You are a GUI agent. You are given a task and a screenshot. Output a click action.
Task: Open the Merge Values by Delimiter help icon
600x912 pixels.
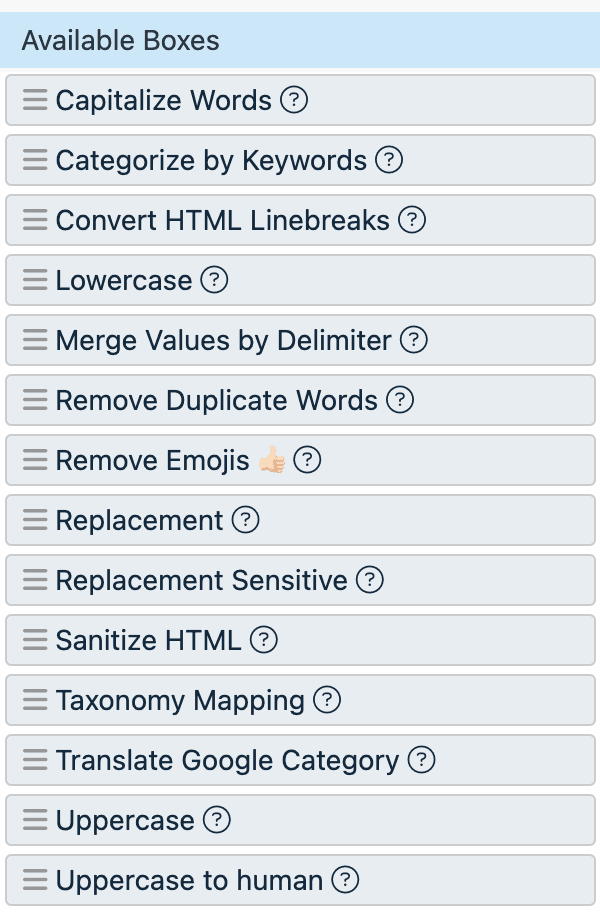pos(414,340)
